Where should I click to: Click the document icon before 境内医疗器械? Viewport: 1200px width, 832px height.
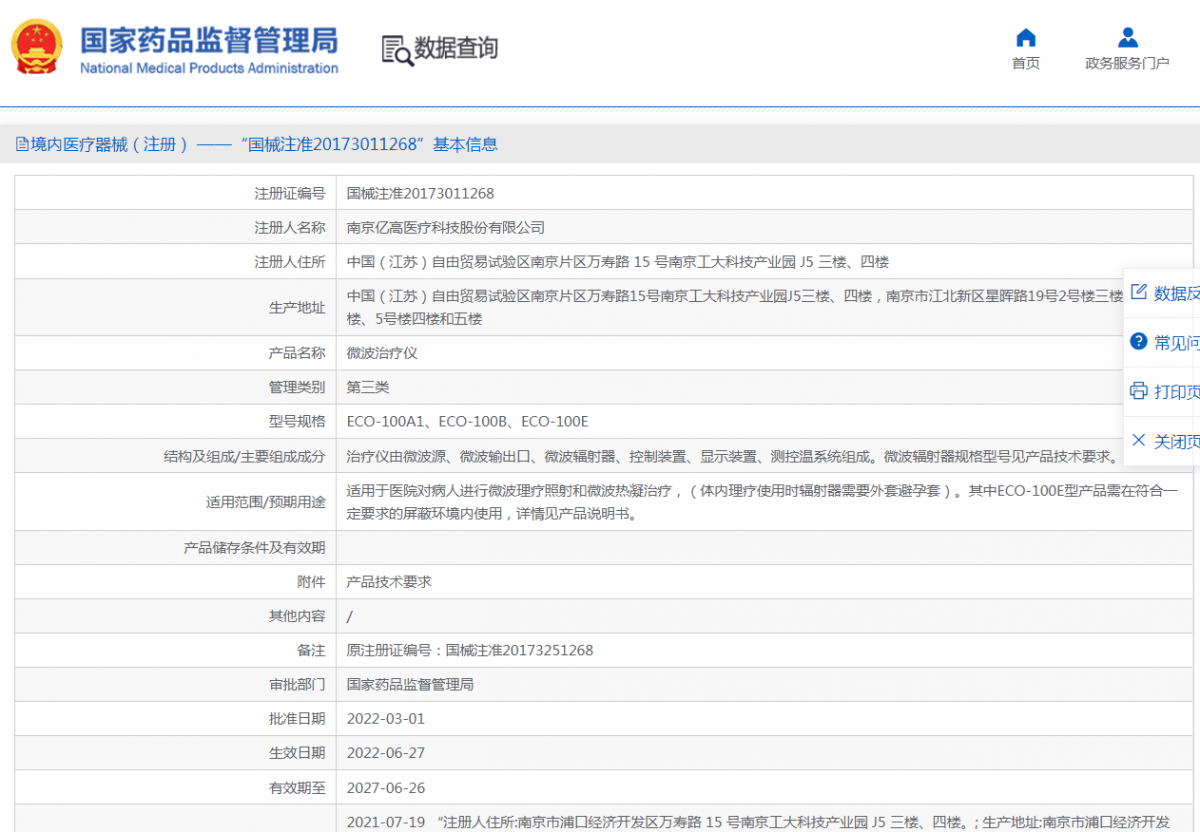22,144
